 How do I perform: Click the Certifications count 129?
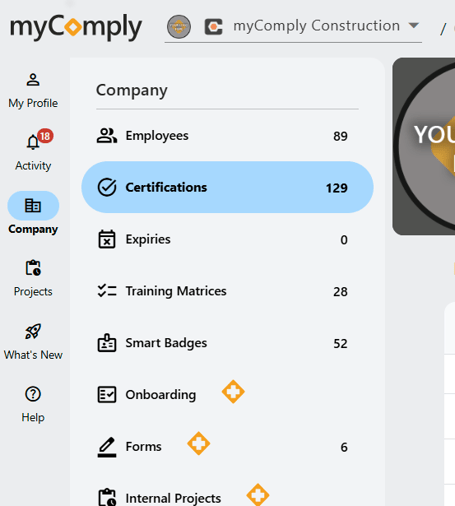[337, 188]
